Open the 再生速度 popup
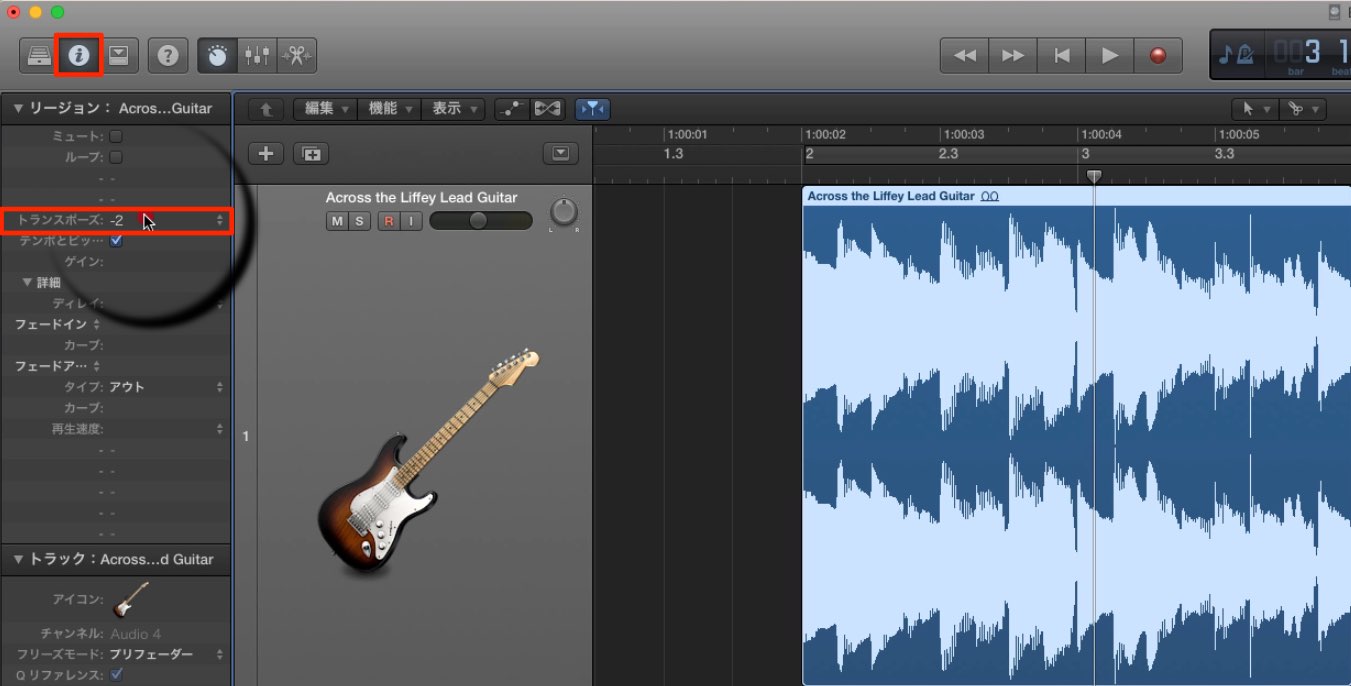Viewport: 1351px width, 686px height. click(220, 429)
